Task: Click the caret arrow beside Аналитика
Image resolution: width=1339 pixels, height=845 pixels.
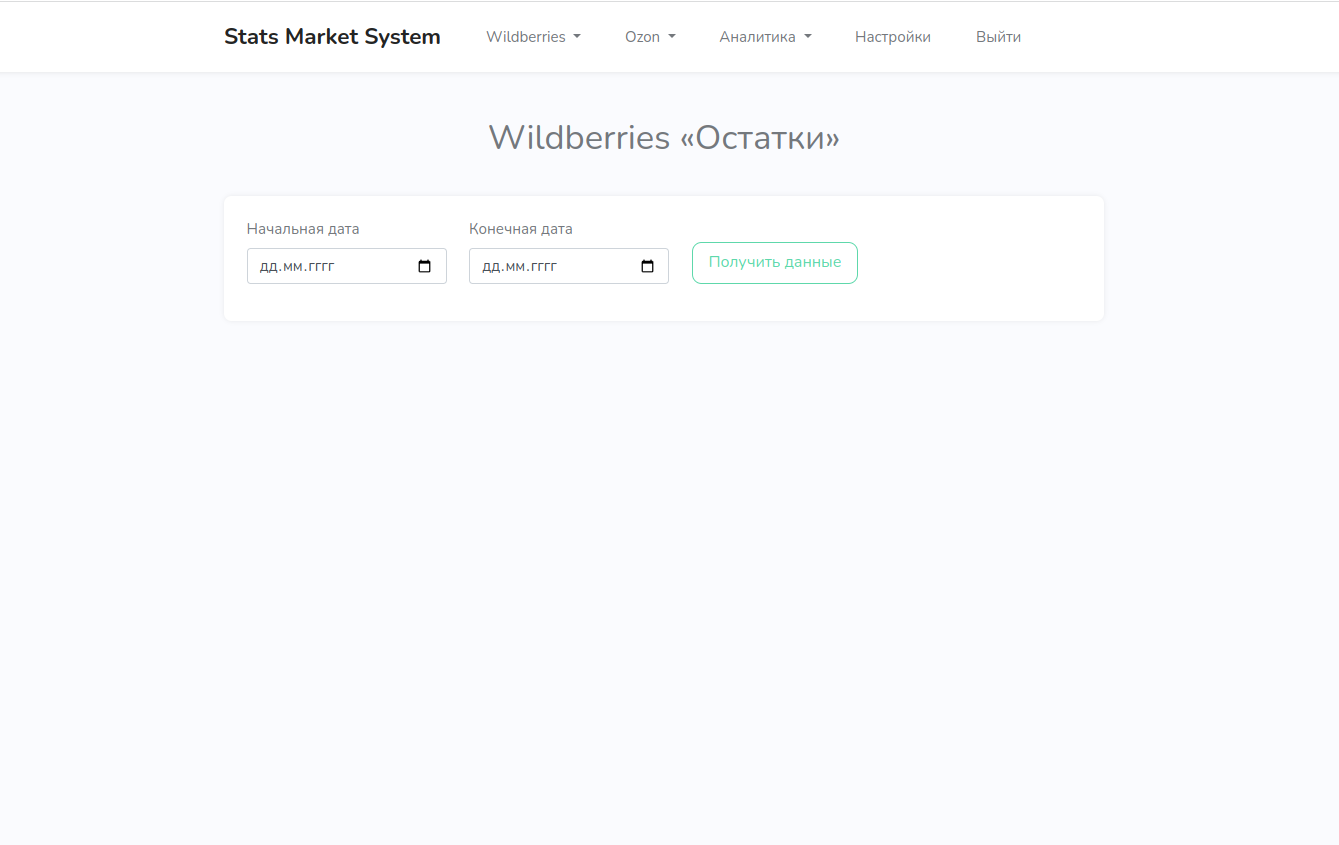Action: 807,37
